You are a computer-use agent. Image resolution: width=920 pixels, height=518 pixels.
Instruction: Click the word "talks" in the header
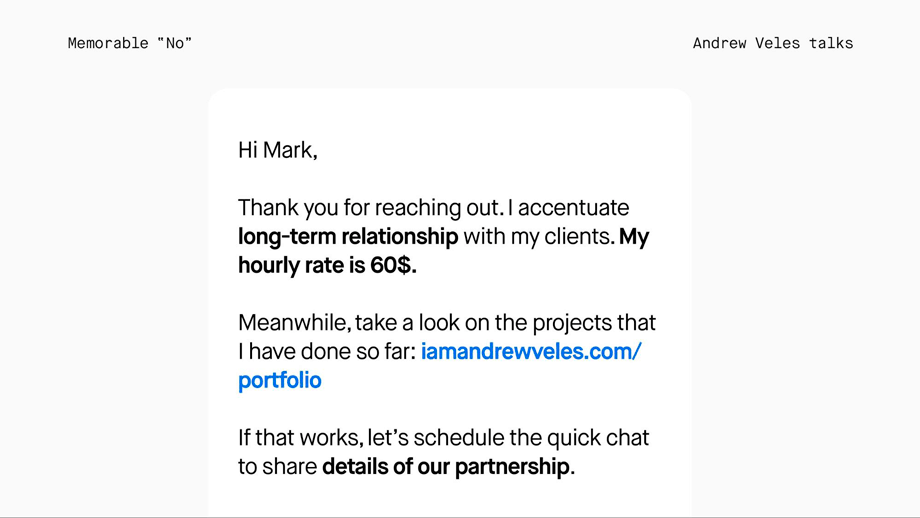click(831, 43)
